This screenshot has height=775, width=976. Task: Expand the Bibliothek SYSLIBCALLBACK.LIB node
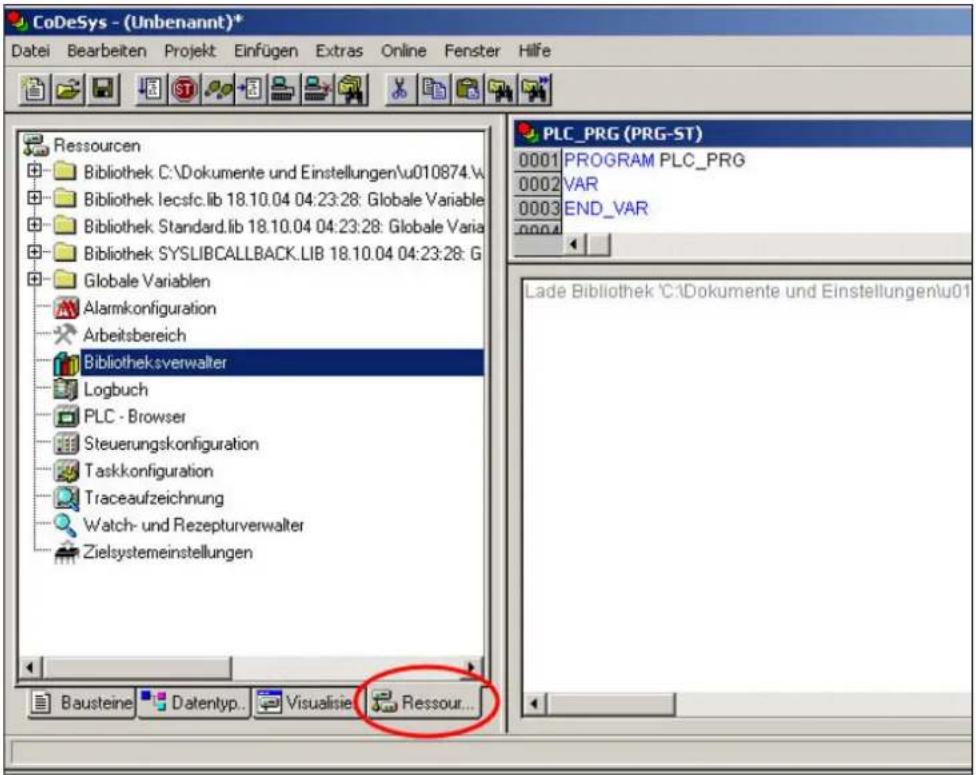point(35,252)
